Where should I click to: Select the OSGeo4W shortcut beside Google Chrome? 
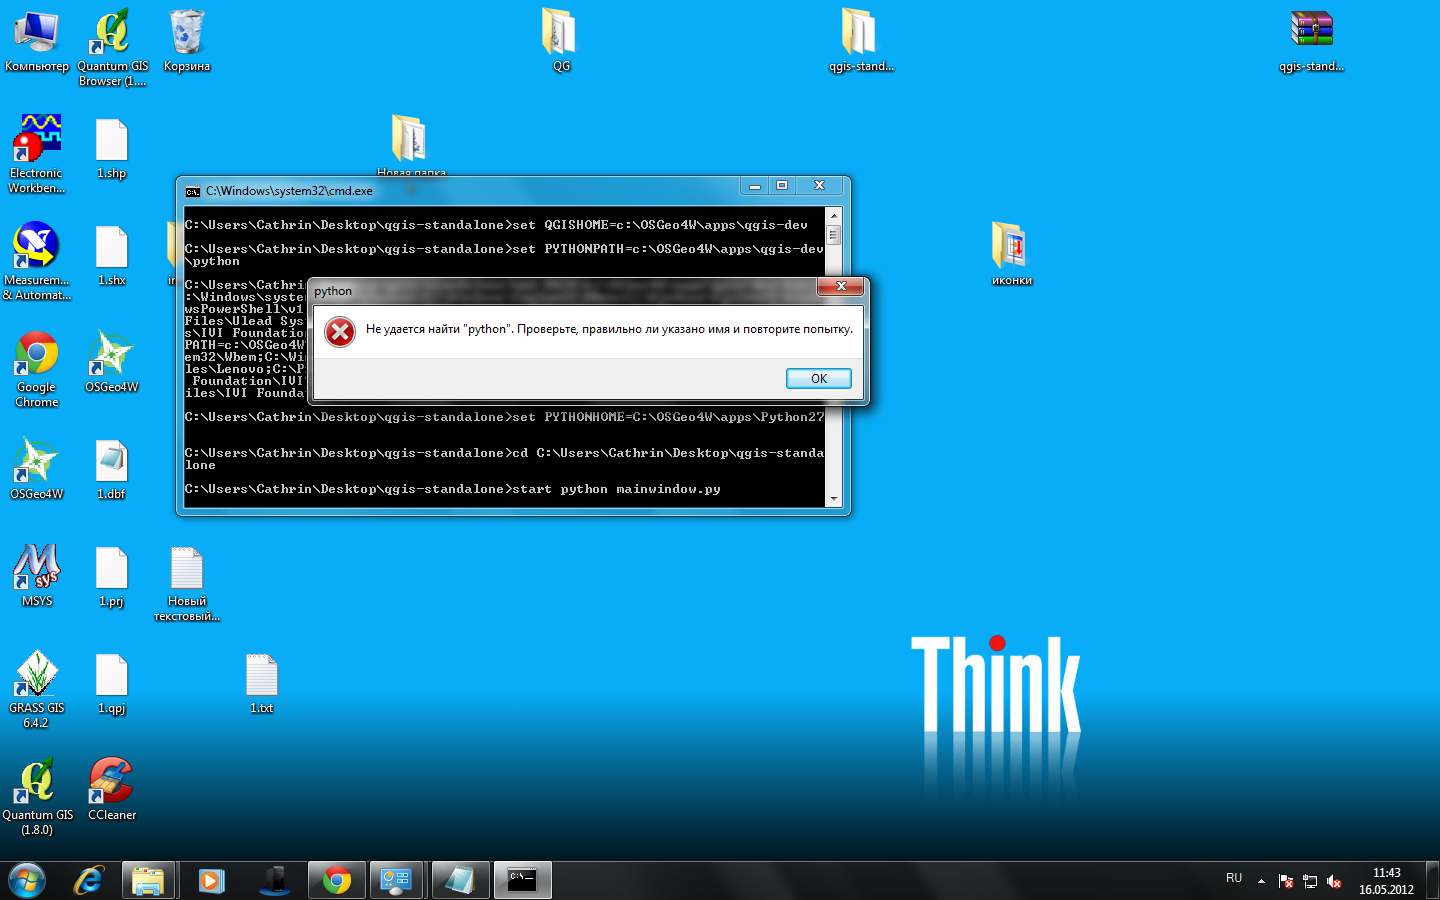(x=112, y=362)
